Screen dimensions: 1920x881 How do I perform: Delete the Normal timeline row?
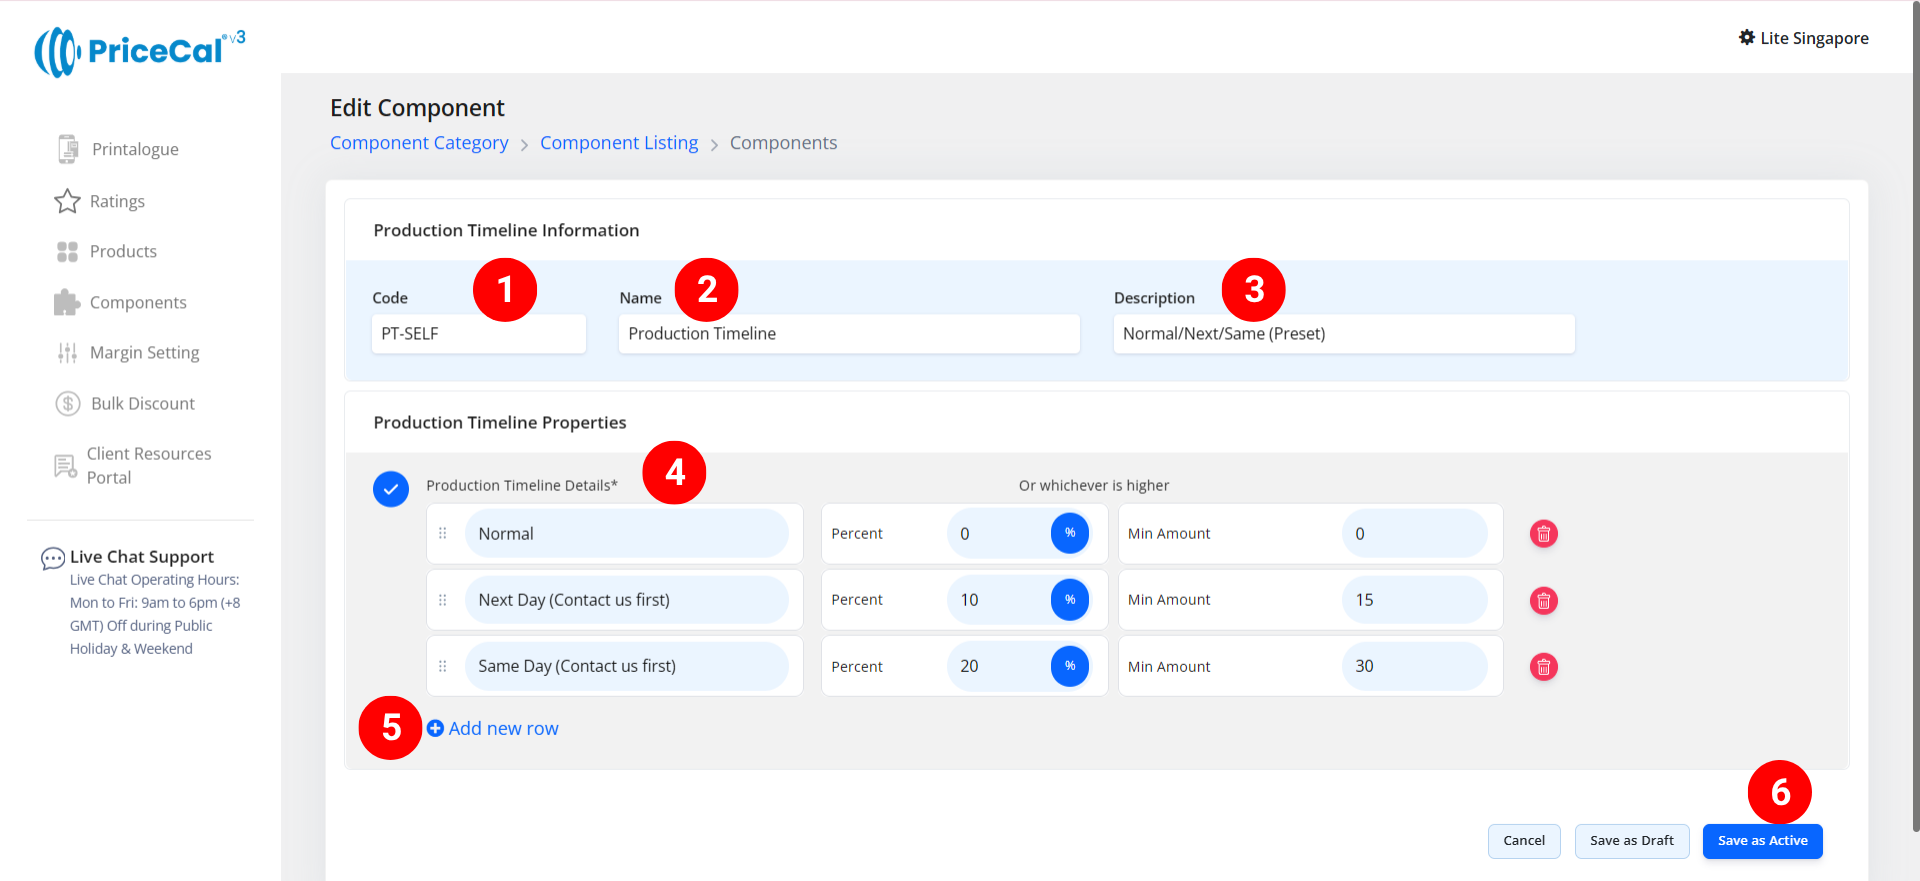[x=1543, y=534]
